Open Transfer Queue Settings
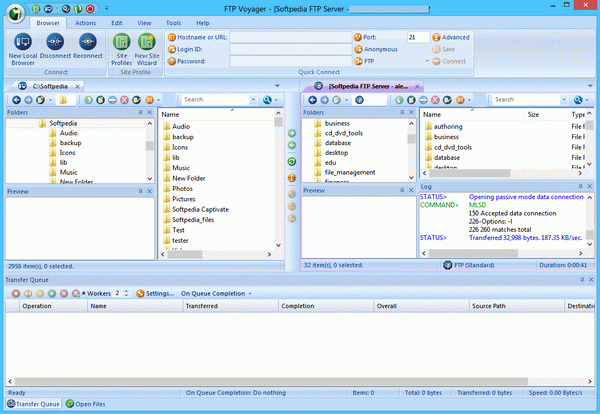This screenshot has width=600, height=414. pyautogui.click(x=155, y=293)
